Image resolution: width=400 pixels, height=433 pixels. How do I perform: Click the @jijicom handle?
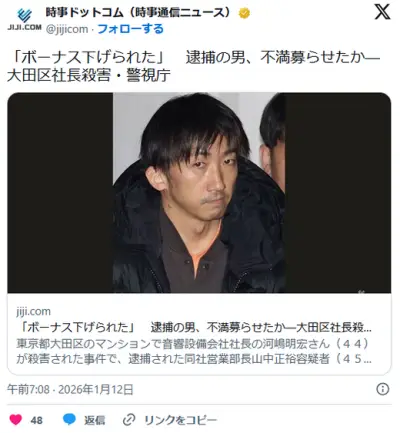click(x=67, y=29)
